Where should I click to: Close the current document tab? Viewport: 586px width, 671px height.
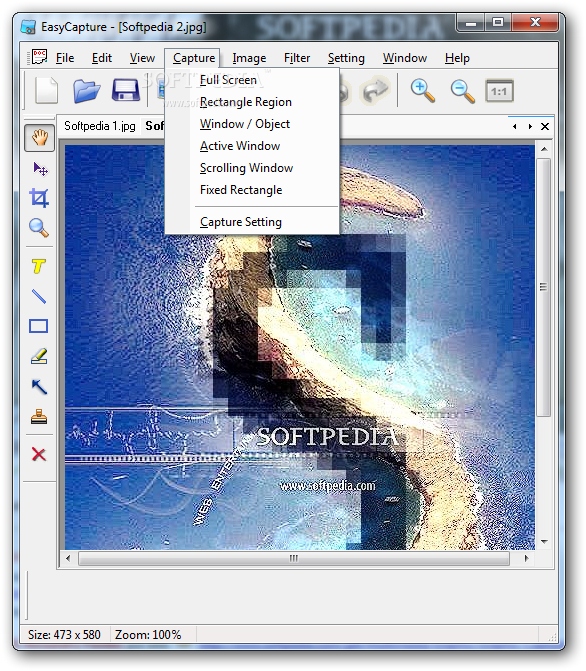coord(544,126)
